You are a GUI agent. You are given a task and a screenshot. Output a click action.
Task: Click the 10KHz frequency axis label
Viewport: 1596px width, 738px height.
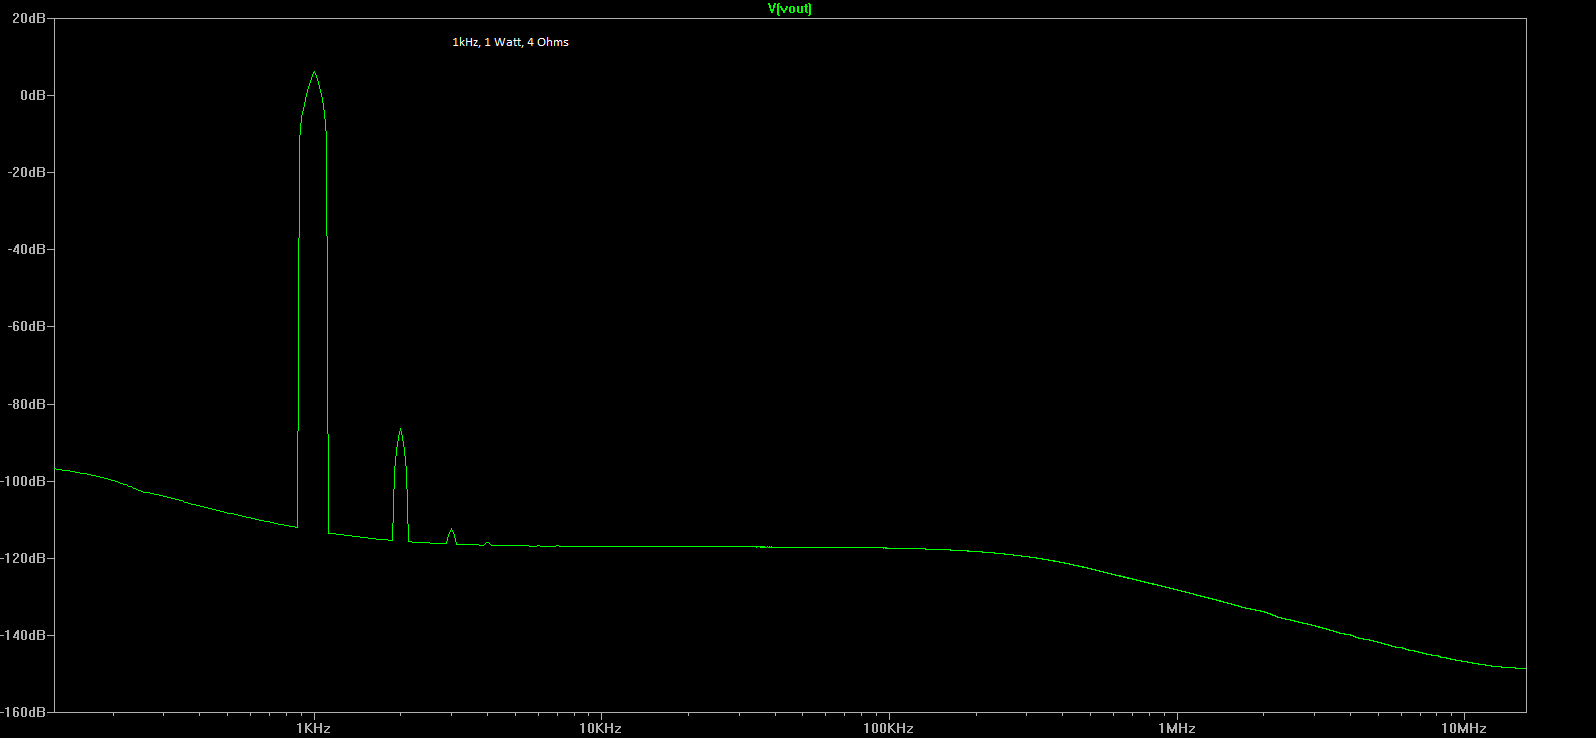600,728
